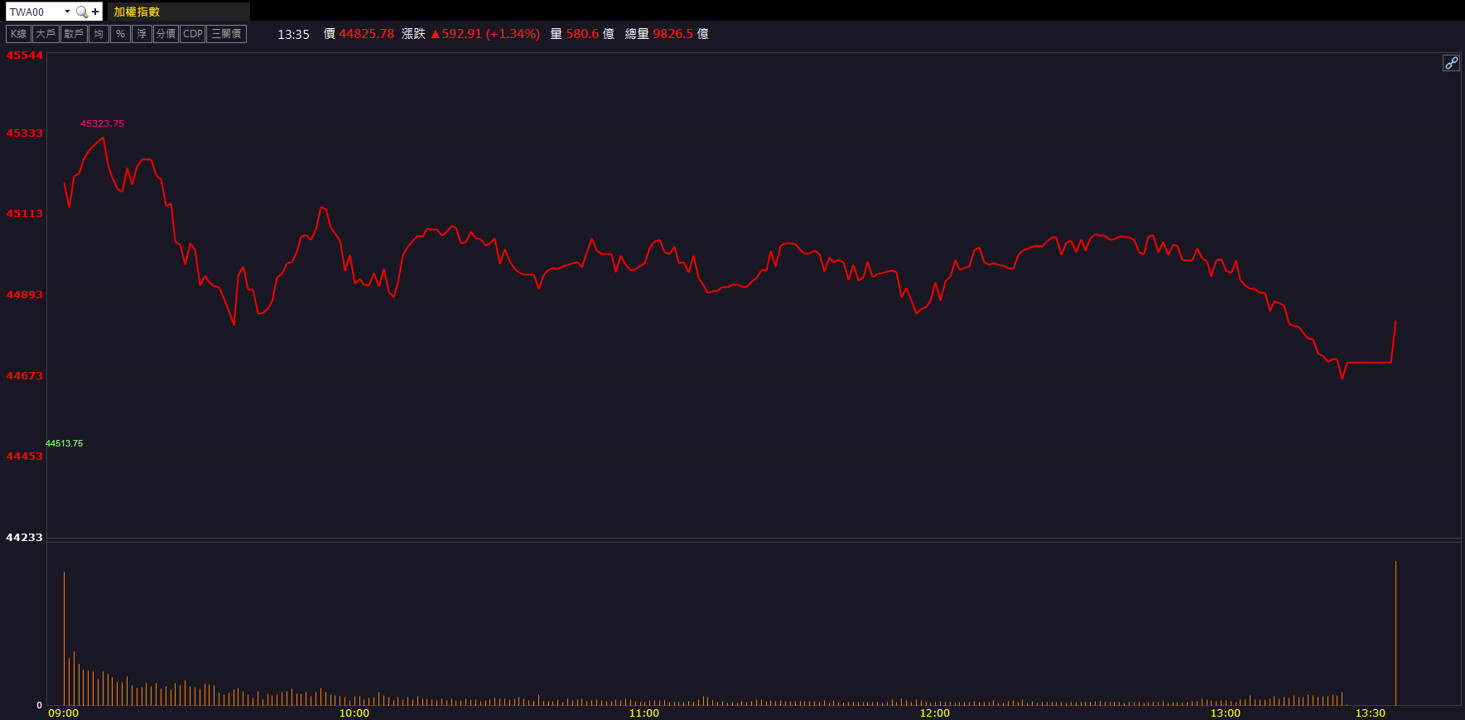
Task: Click the tall opening volume bar at 09:00
Action: pyautogui.click(x=64, y=639)
